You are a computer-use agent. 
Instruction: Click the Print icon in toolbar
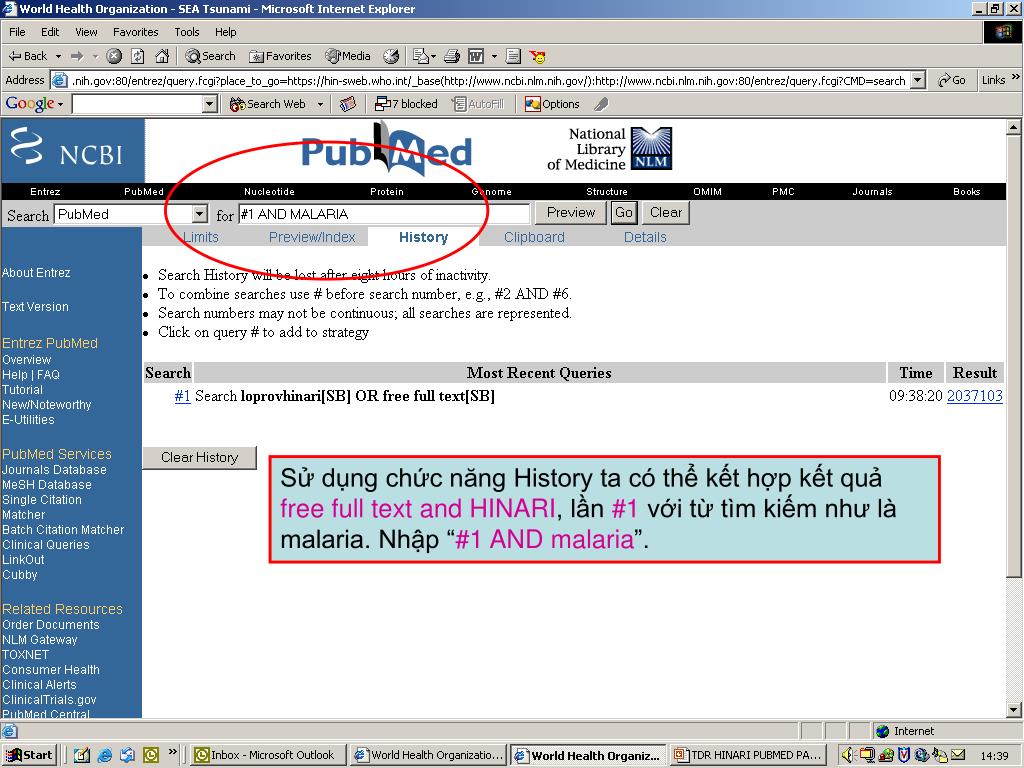[452, 56]
